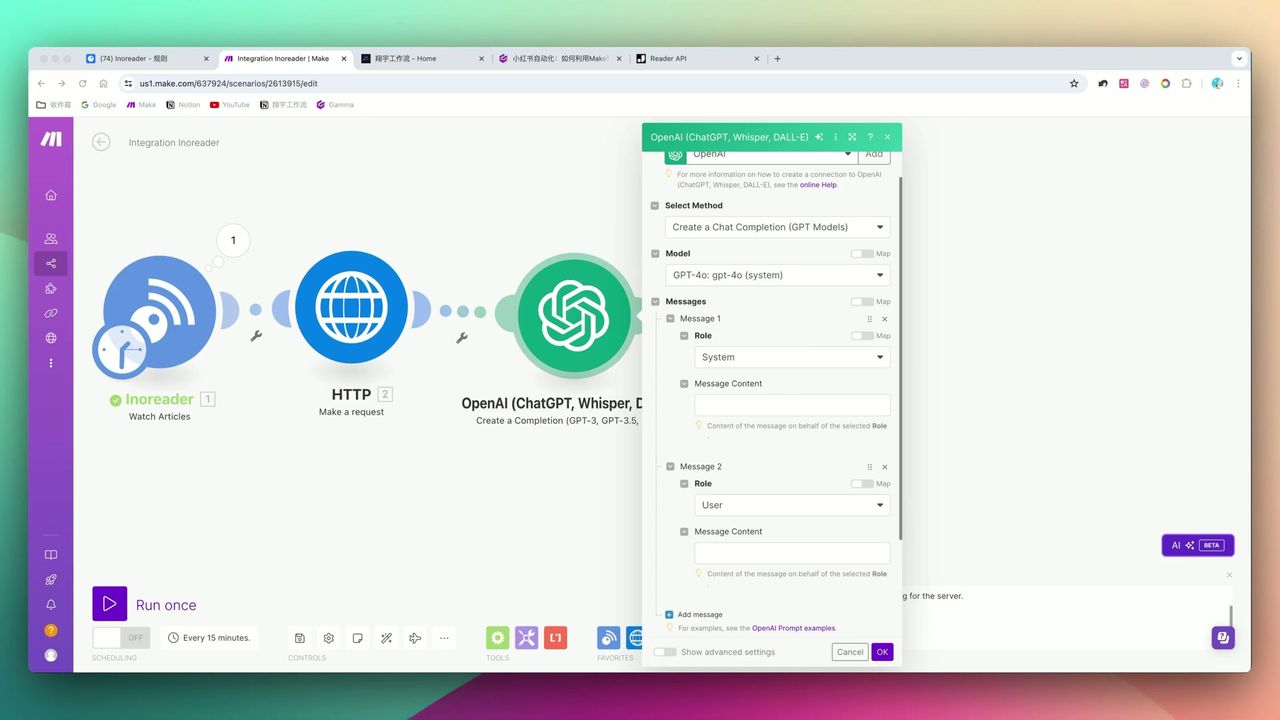Viewport: 1280px width, 720px height.
Task: Open the green Tools gear icon
Action: tap(497, 637)
